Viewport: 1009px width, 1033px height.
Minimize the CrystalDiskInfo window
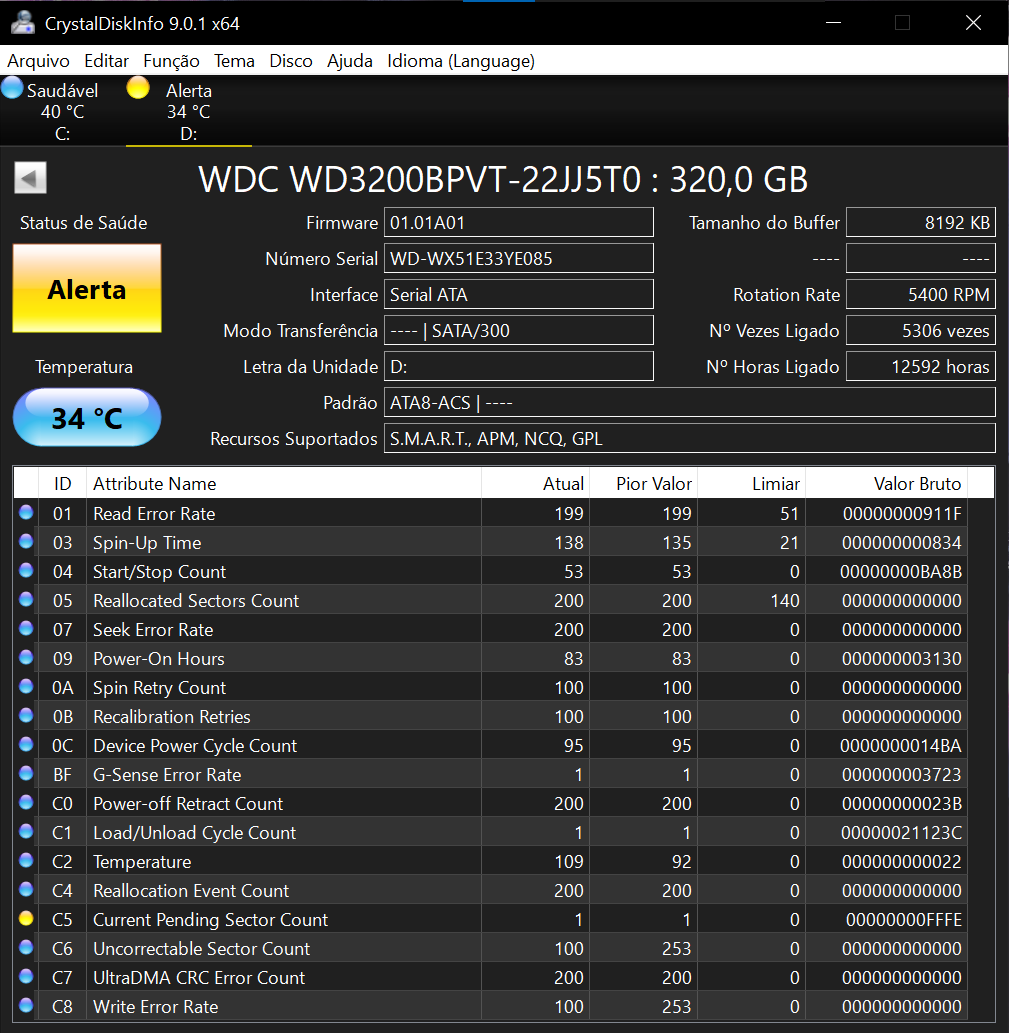(x=833, y=23)
